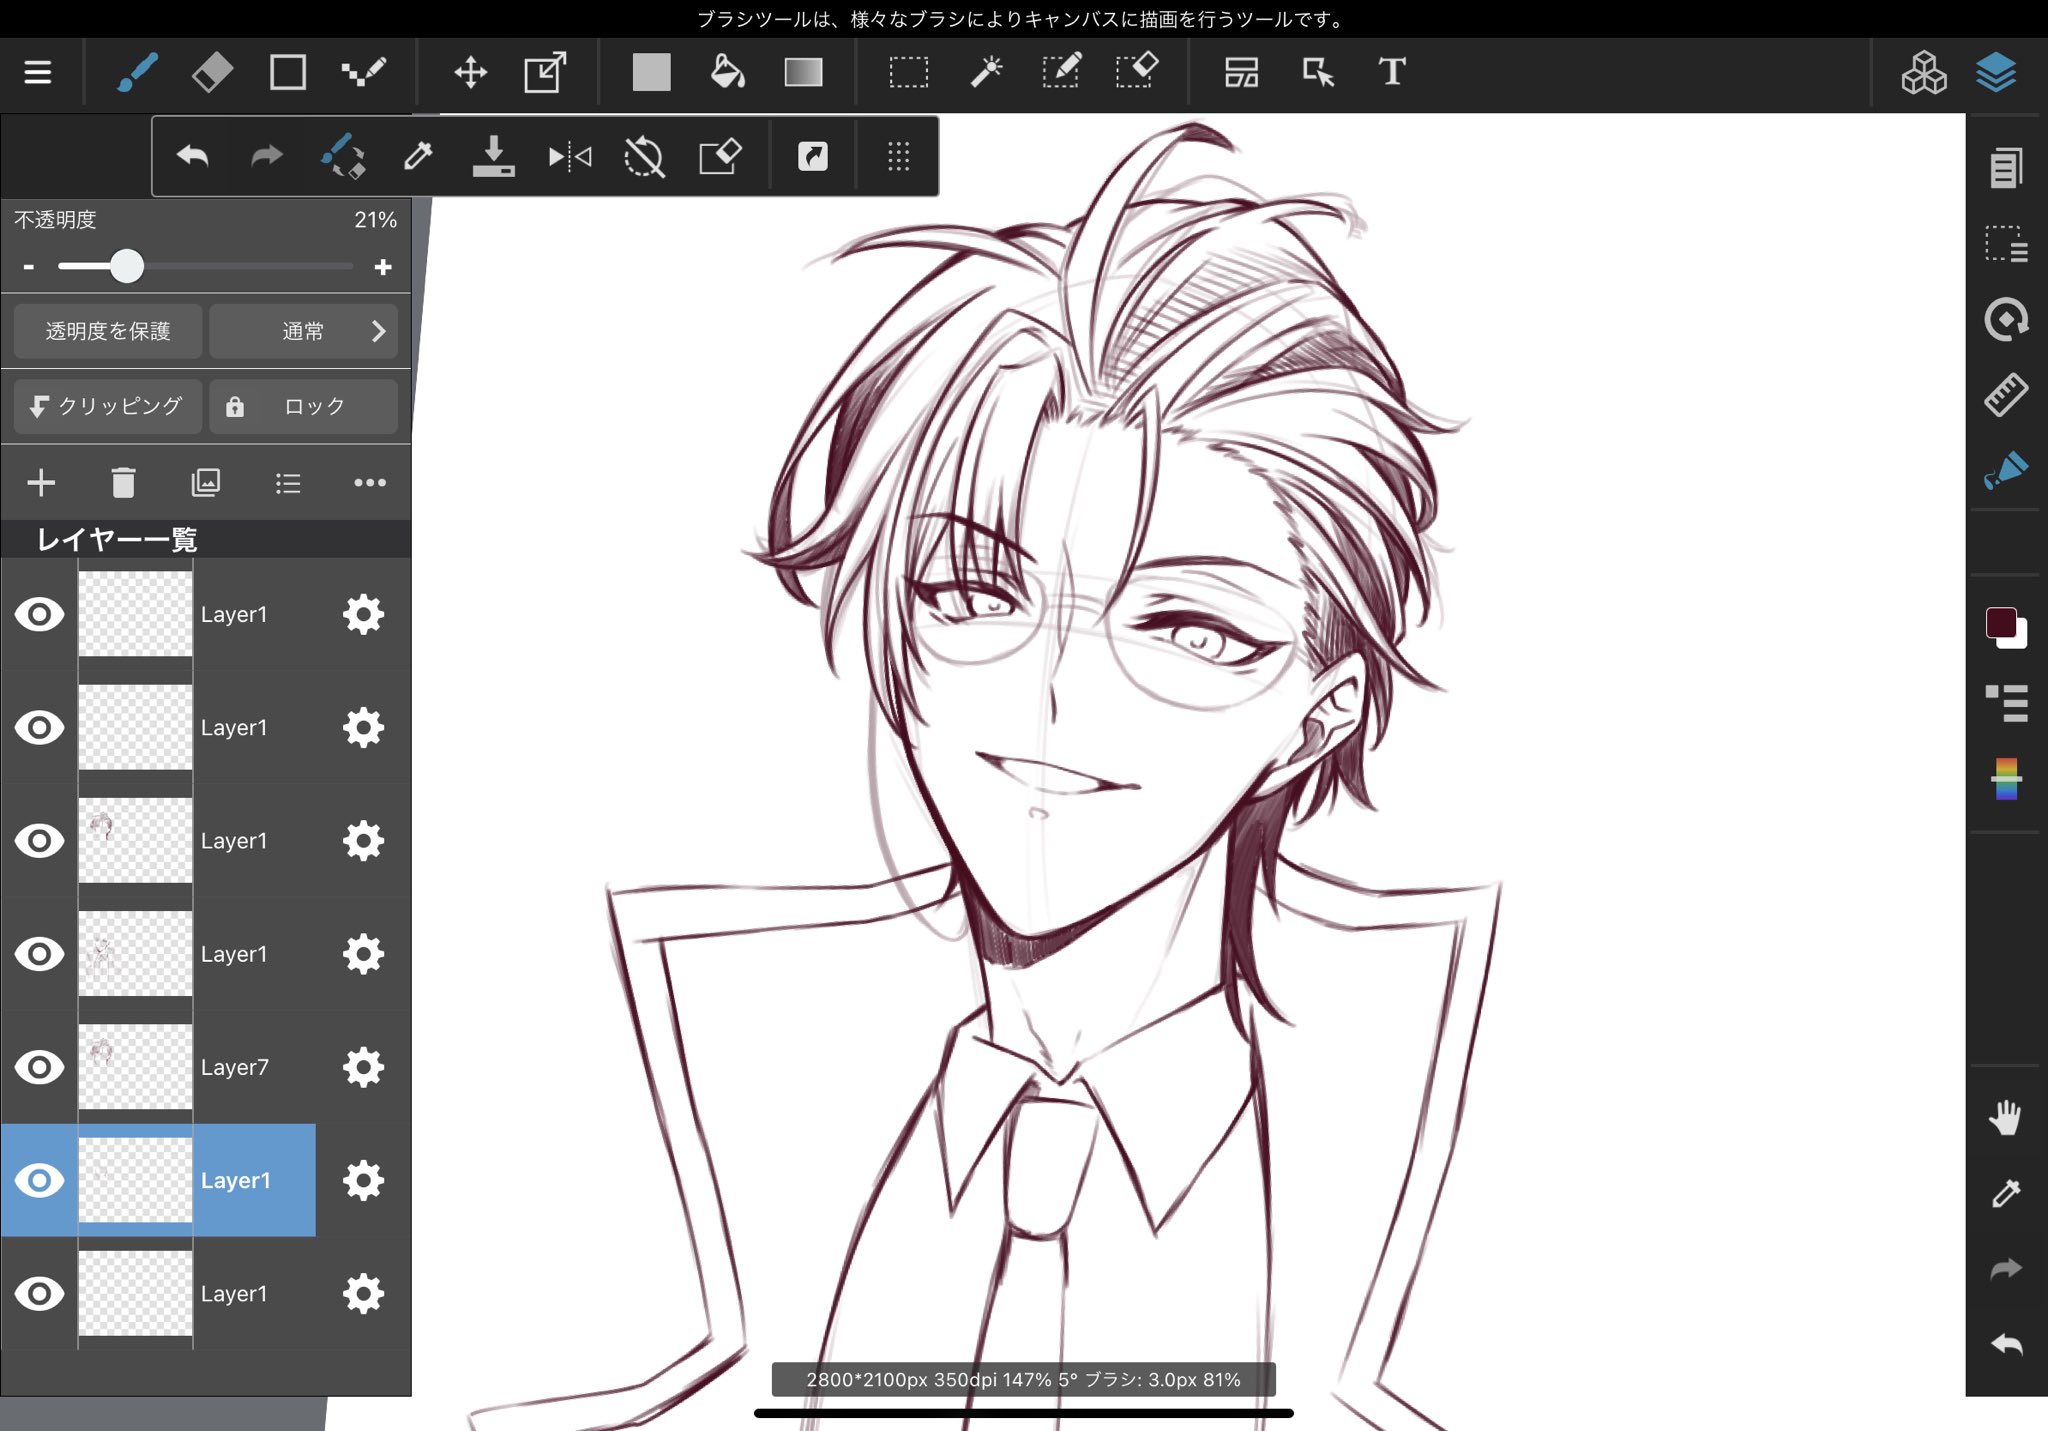Open the Layers panel tab icon
Screen dimensions: 2048x1431
click(x=1995, y=72)
